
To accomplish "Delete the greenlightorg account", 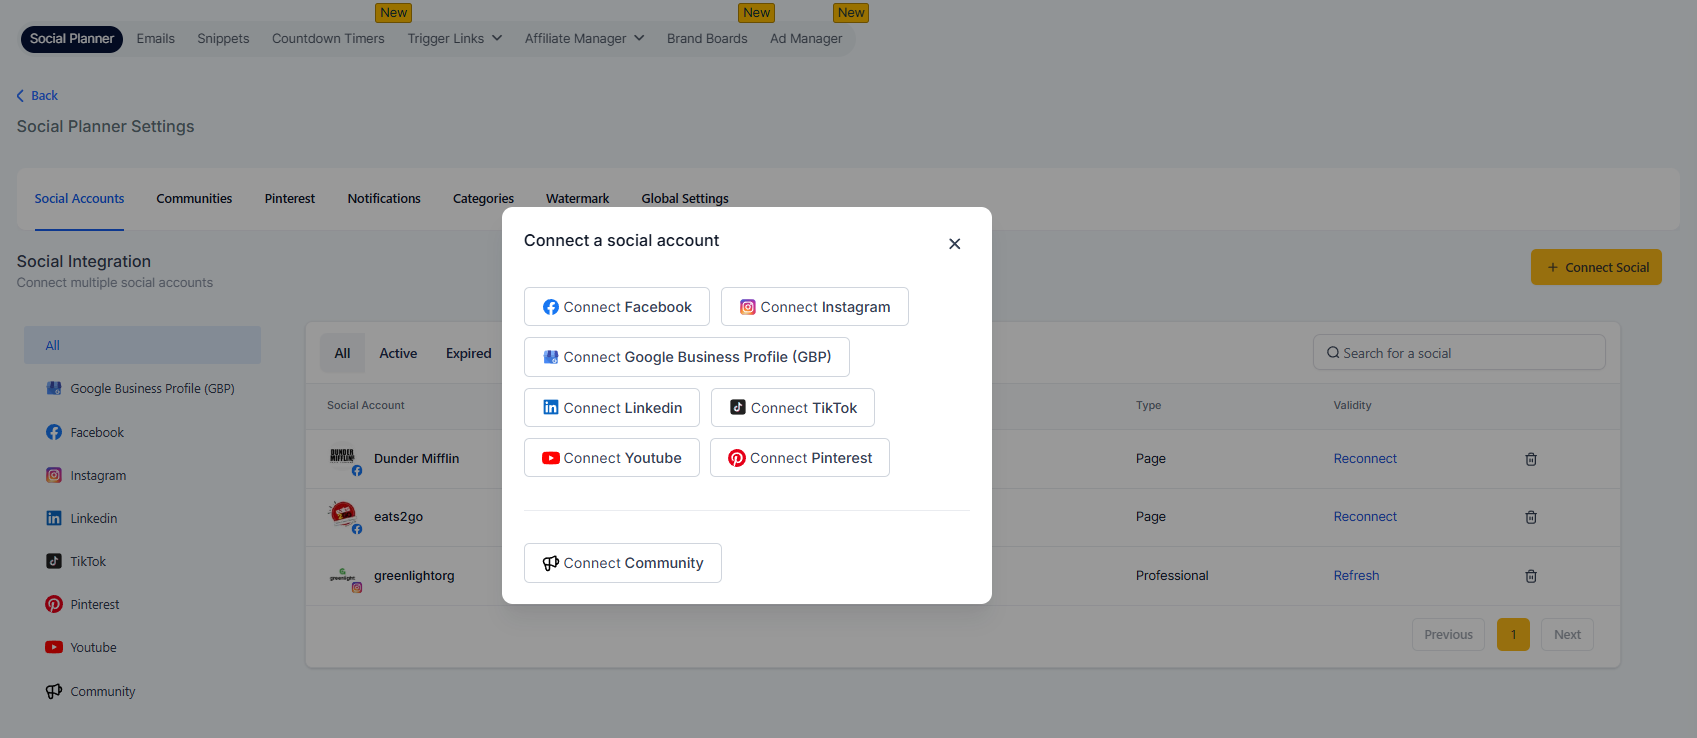I will click(x=1531, y=576).
